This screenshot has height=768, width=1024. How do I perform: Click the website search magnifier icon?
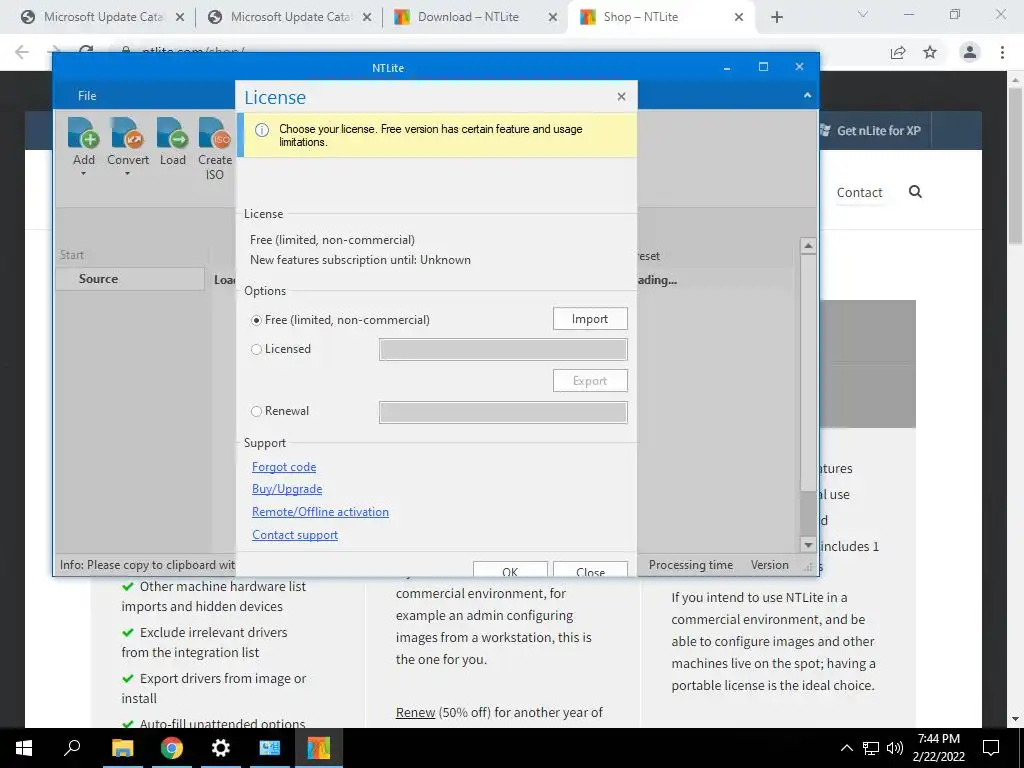click(x=916, y=192)
